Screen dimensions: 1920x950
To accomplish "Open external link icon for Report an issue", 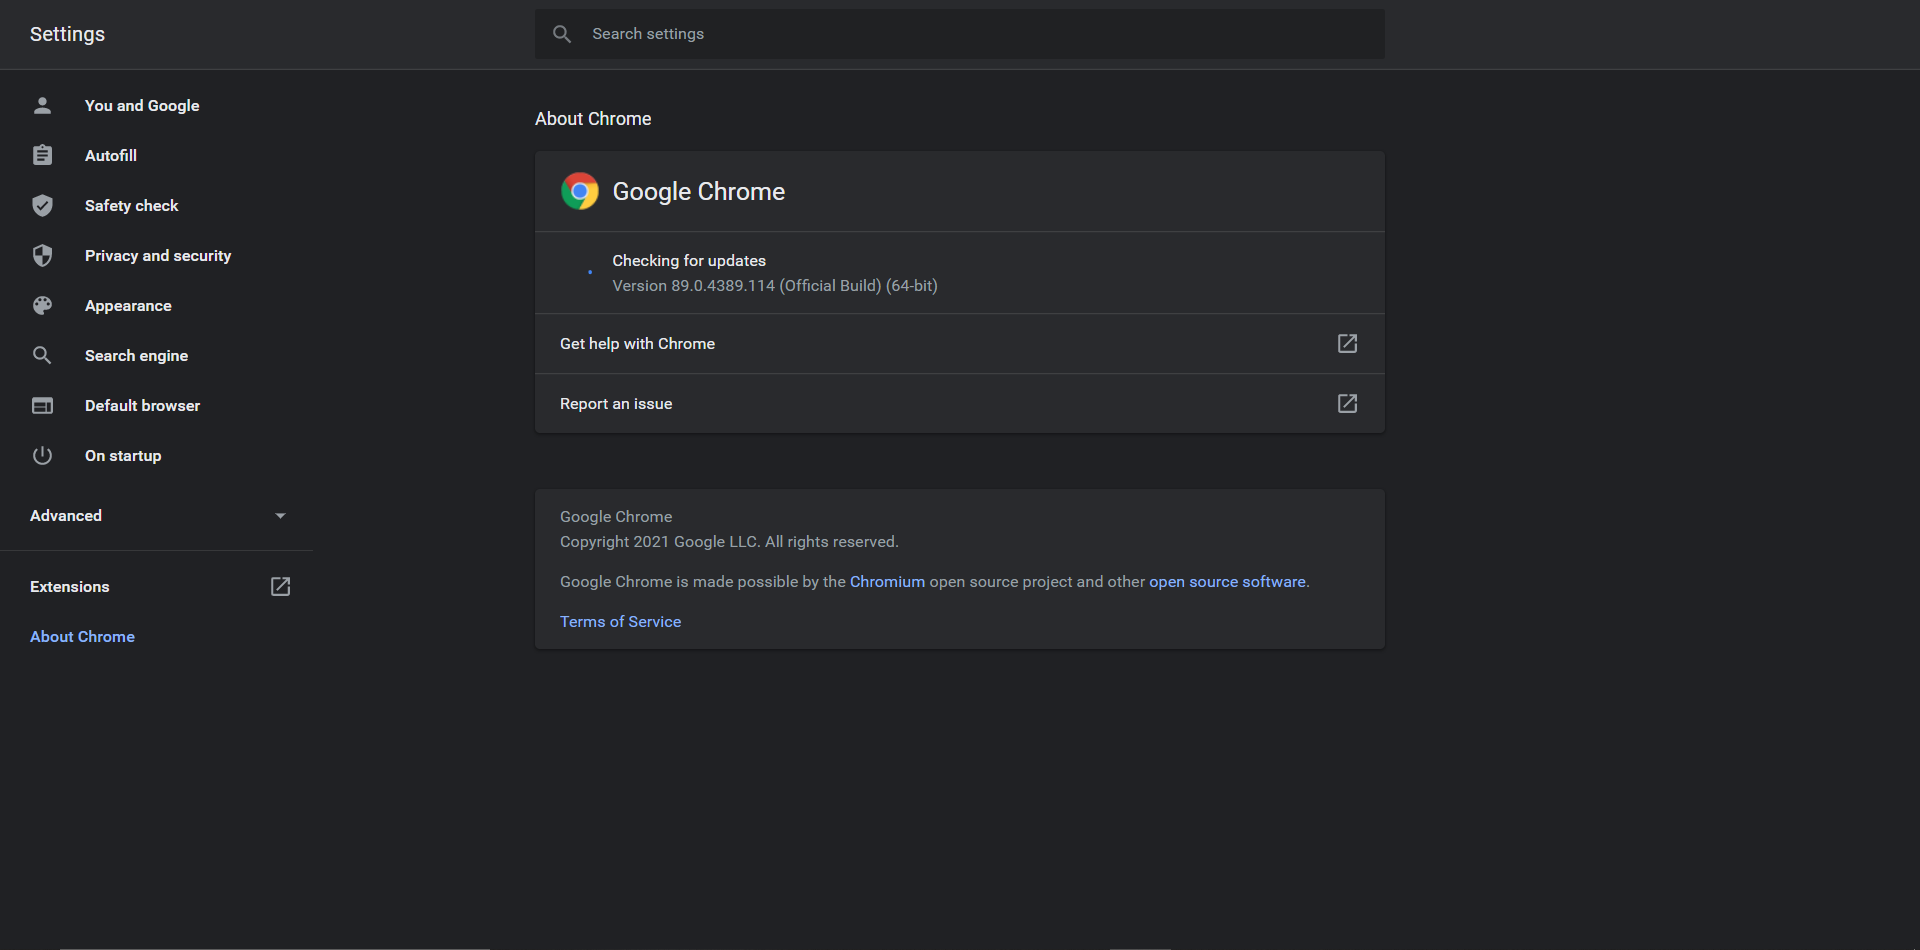I will [1347, 403].
